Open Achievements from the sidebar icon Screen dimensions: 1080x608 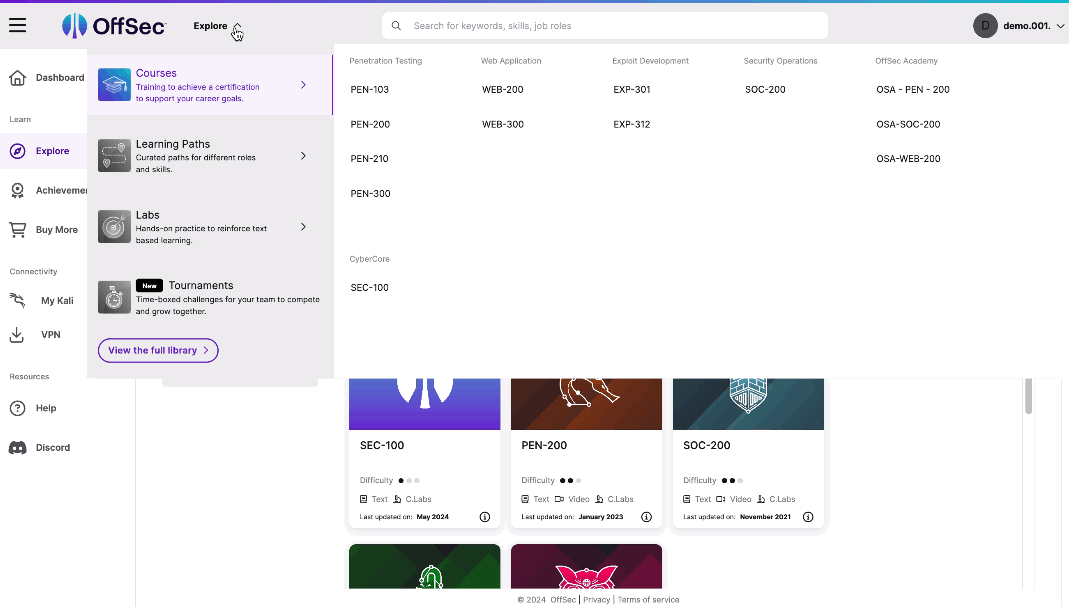pyautogui.click(x=18, y=190)
